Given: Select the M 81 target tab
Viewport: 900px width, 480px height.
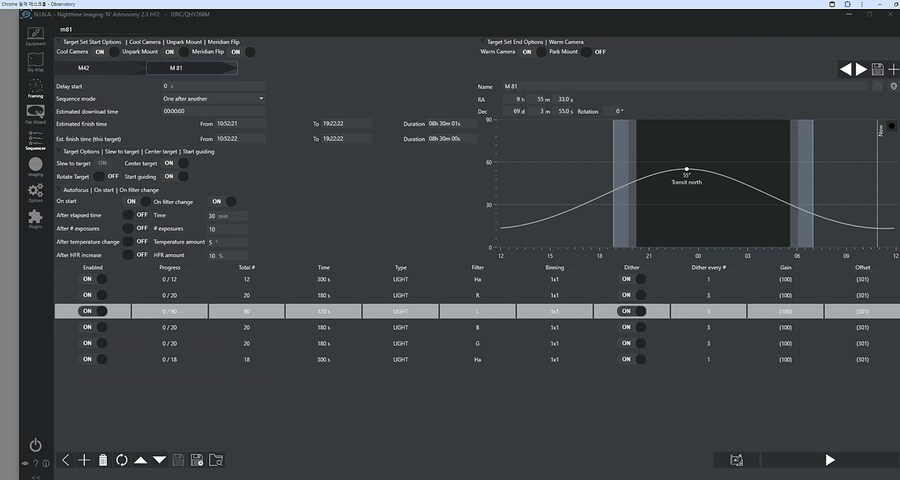Looking at the screenshot, I should tap(192, 68).
